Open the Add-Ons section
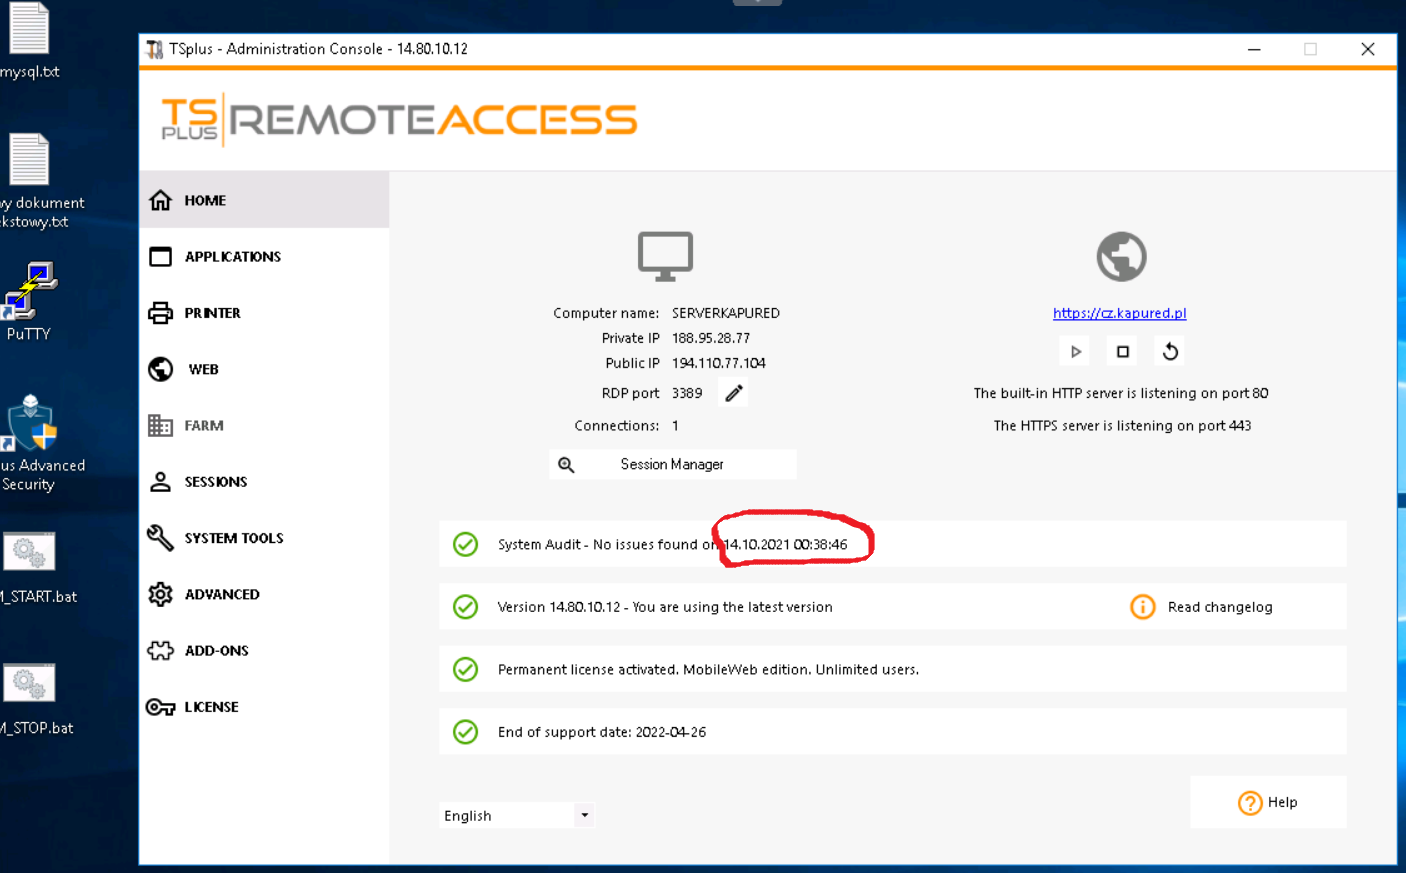Image resolution: width=1406 pixels, height=873 pixels. 216,651
